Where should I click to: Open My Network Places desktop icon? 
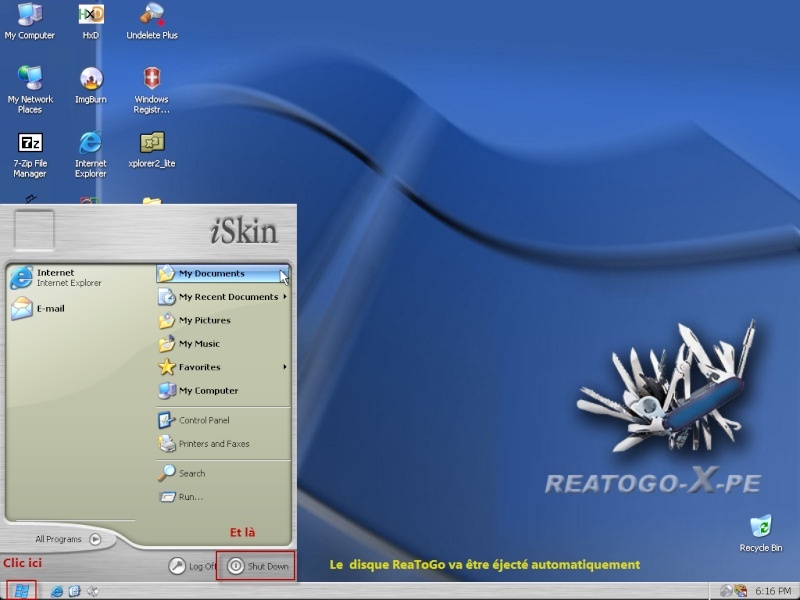30,90
